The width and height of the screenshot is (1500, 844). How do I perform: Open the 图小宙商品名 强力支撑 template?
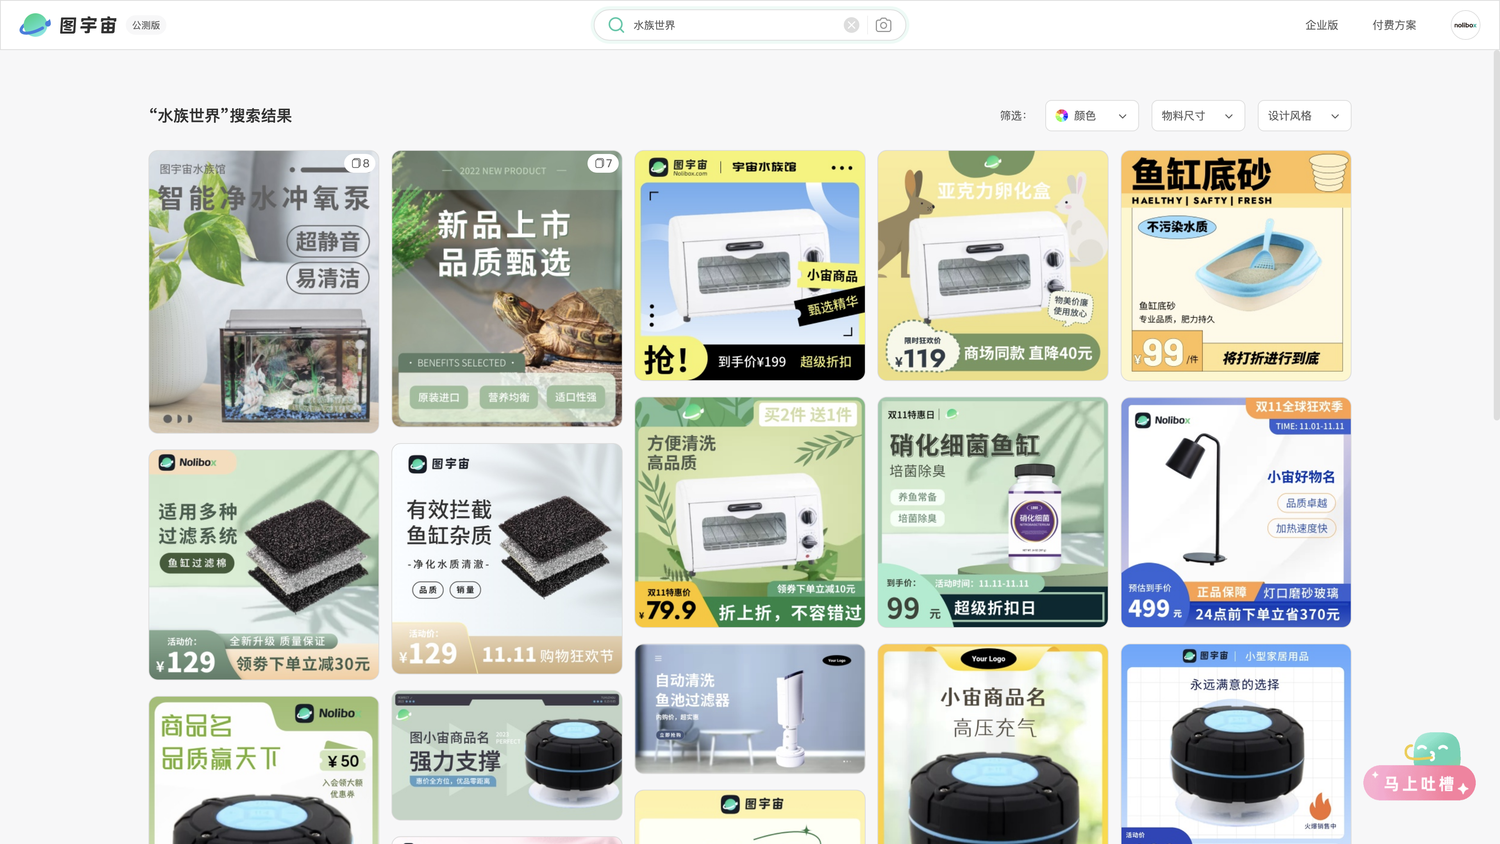click(507, 756)
